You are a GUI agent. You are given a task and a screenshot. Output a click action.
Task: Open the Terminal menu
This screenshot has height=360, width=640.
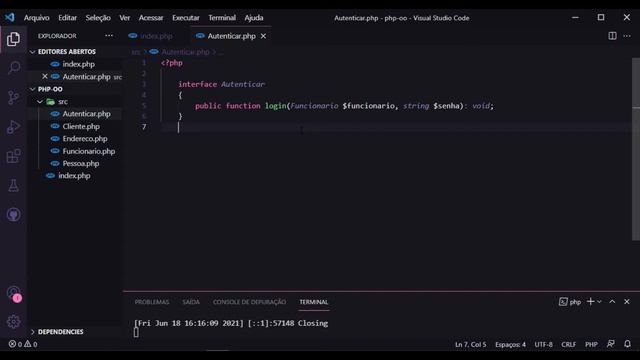click(222, 18)
